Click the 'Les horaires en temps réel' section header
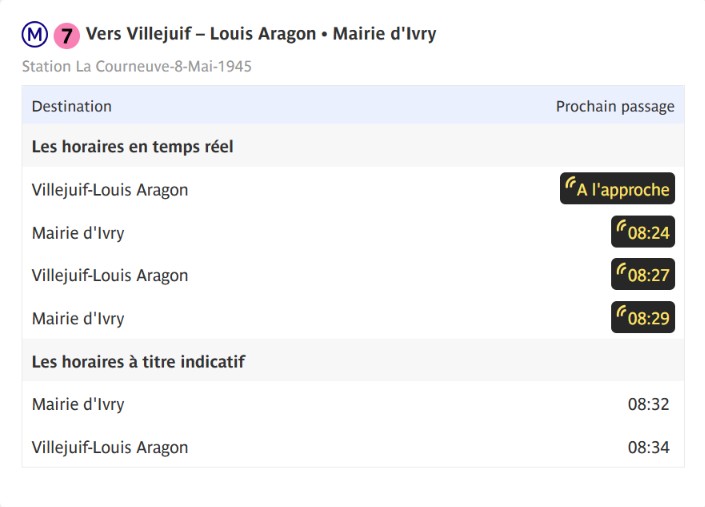This screenshot has height=507, width=705. coord(133,147)
